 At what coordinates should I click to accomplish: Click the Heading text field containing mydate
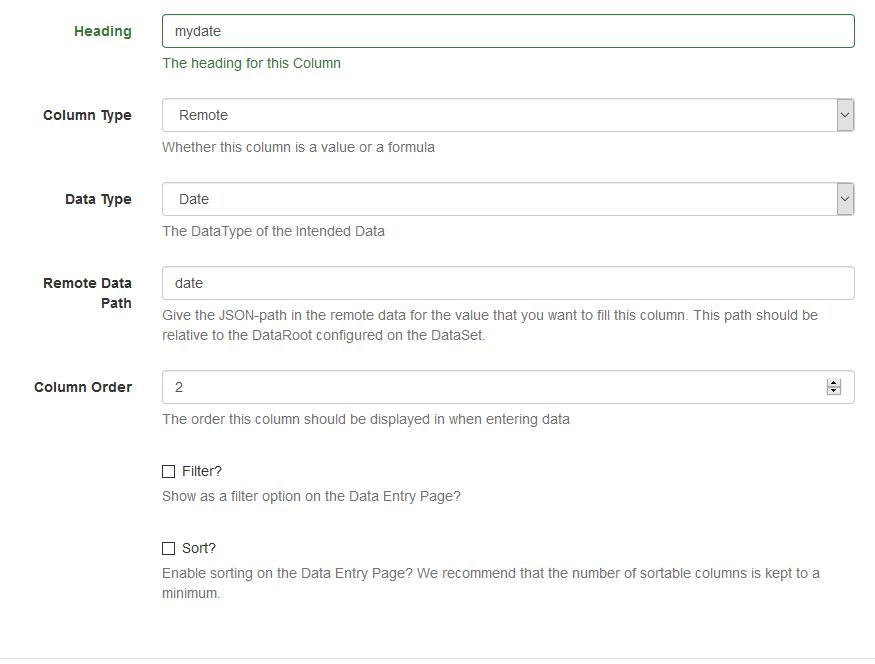click(x=508, y=31)
